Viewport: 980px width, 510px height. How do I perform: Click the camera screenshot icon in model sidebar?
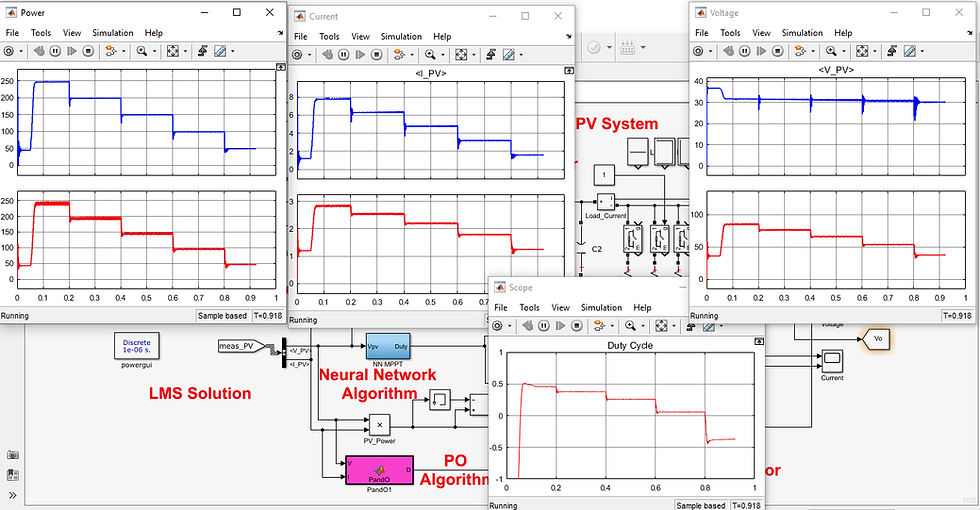pyautogui.click(x=12, y=455)
